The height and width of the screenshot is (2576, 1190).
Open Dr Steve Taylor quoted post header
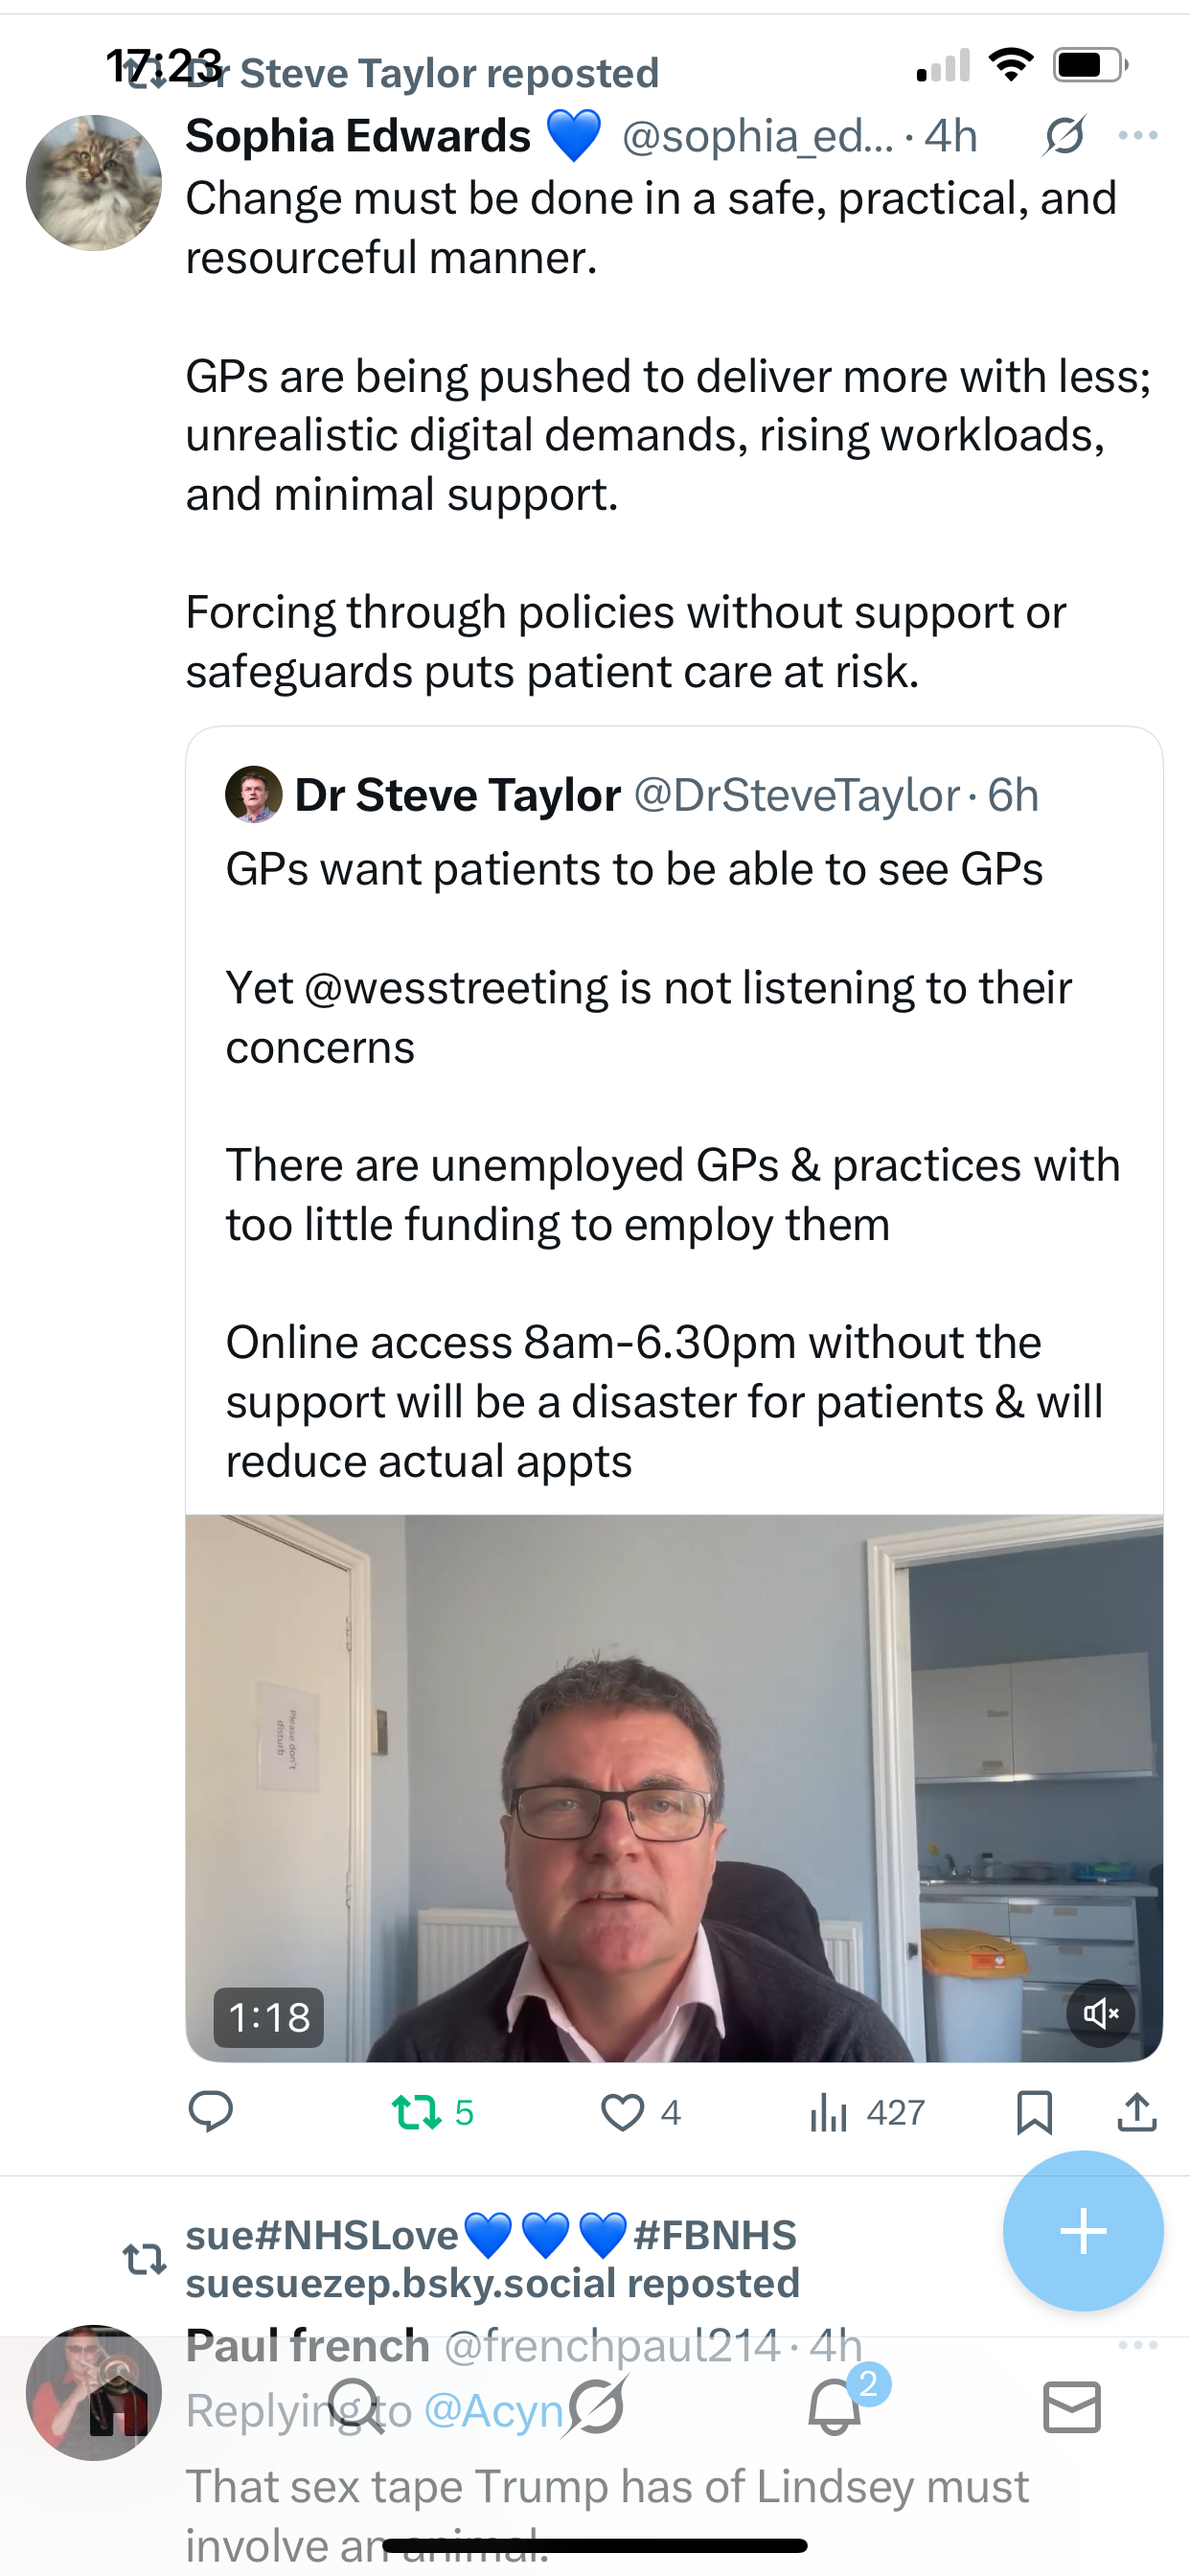[x=632, y=795]
